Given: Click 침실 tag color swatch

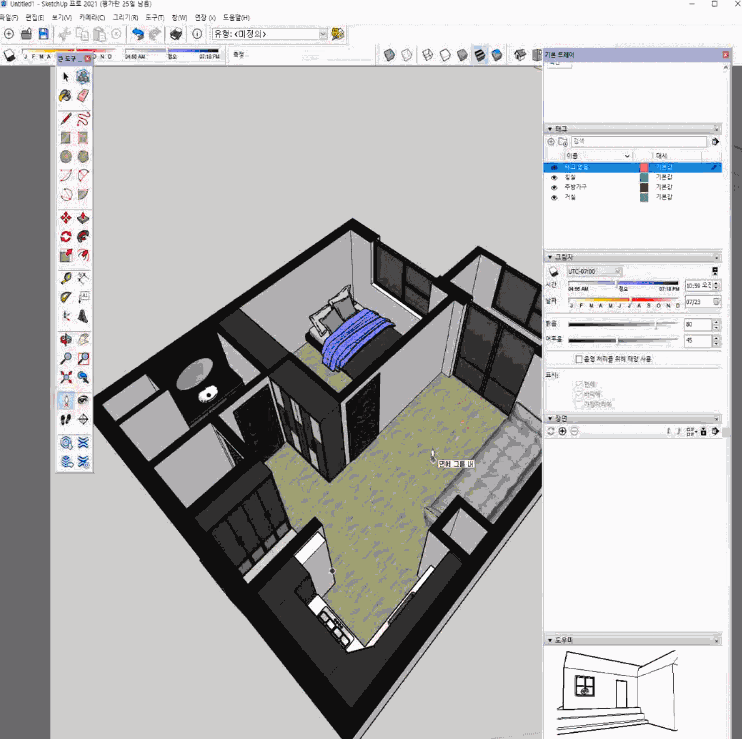Looking at the screenshot, I should (644, 177).
